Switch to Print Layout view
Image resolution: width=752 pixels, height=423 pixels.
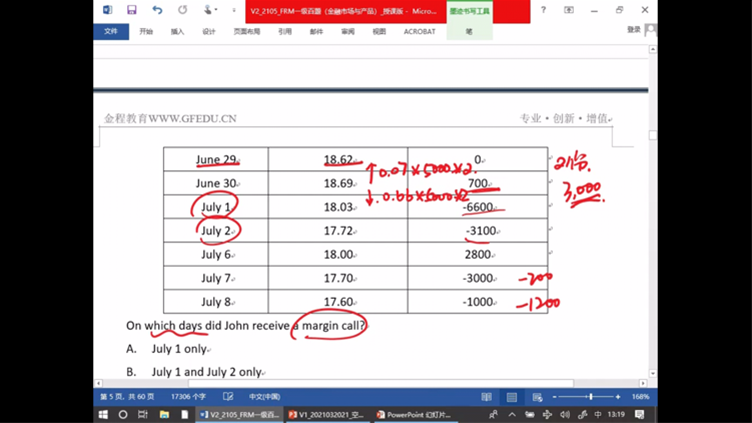click(512, 397)
